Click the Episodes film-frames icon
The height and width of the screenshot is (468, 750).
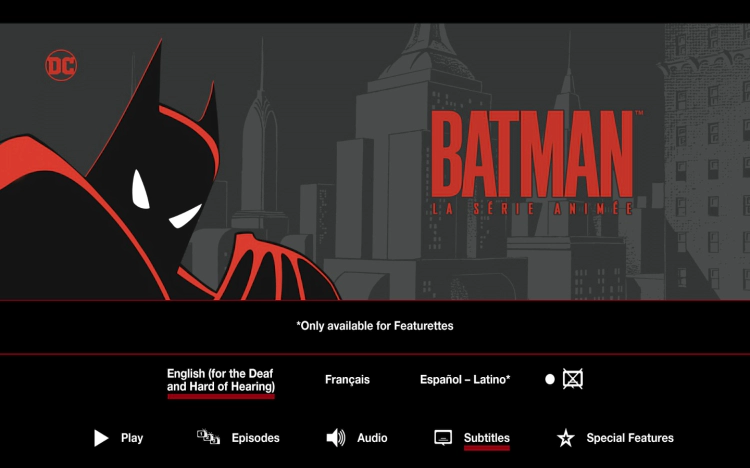point(209,437)
